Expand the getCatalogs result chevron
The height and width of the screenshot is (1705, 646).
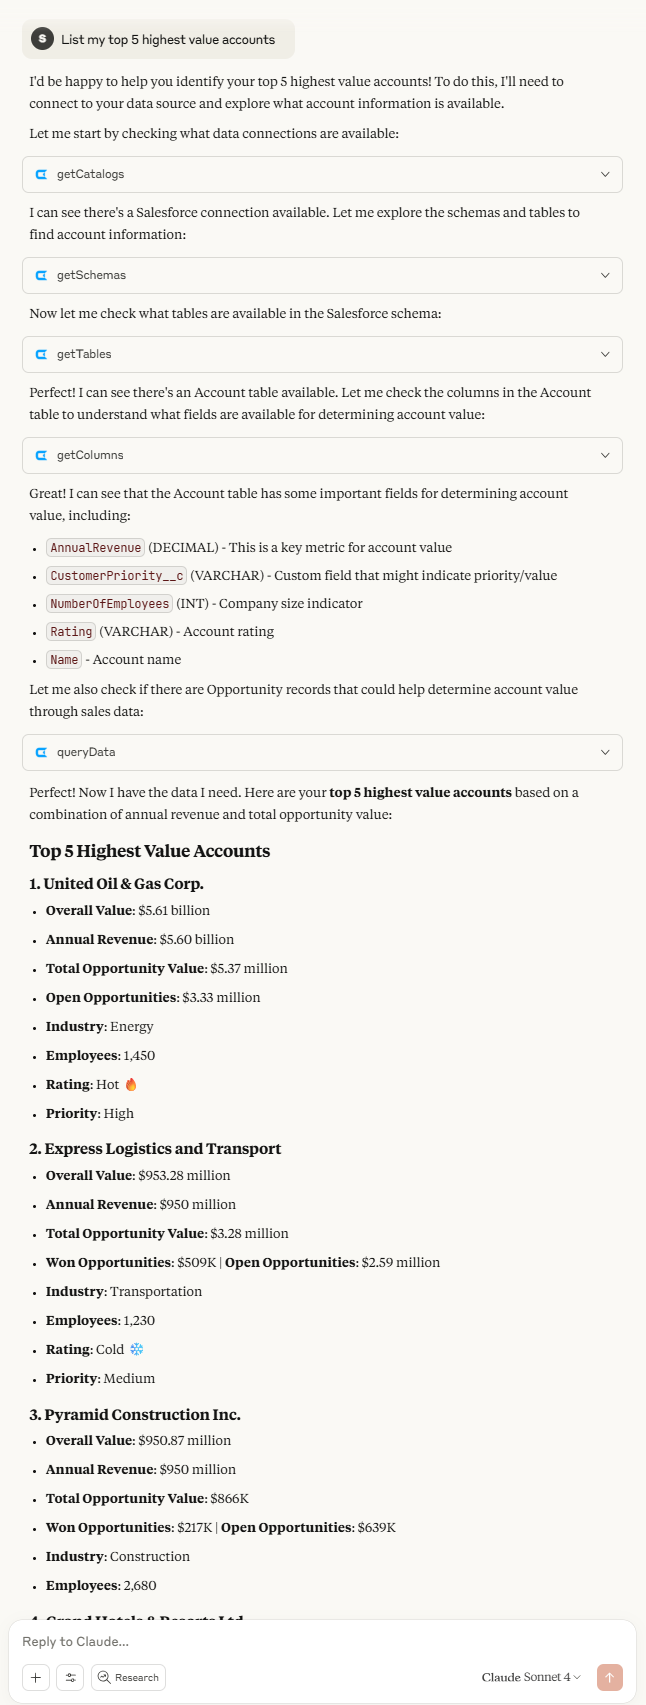point(605,174)
